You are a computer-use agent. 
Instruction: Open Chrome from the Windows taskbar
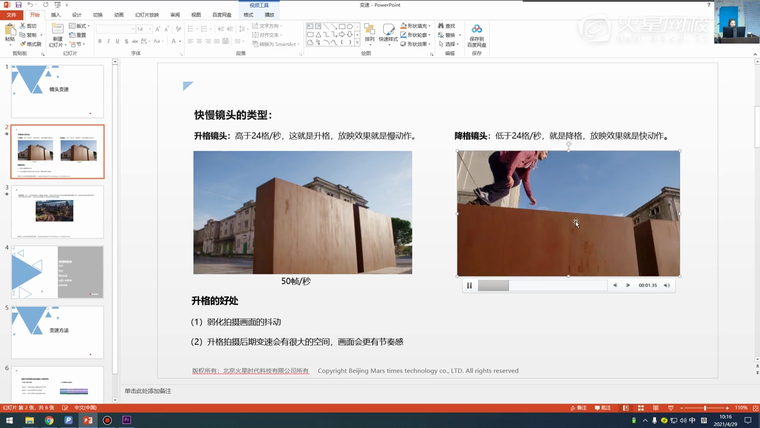click(x=49, y=421)
